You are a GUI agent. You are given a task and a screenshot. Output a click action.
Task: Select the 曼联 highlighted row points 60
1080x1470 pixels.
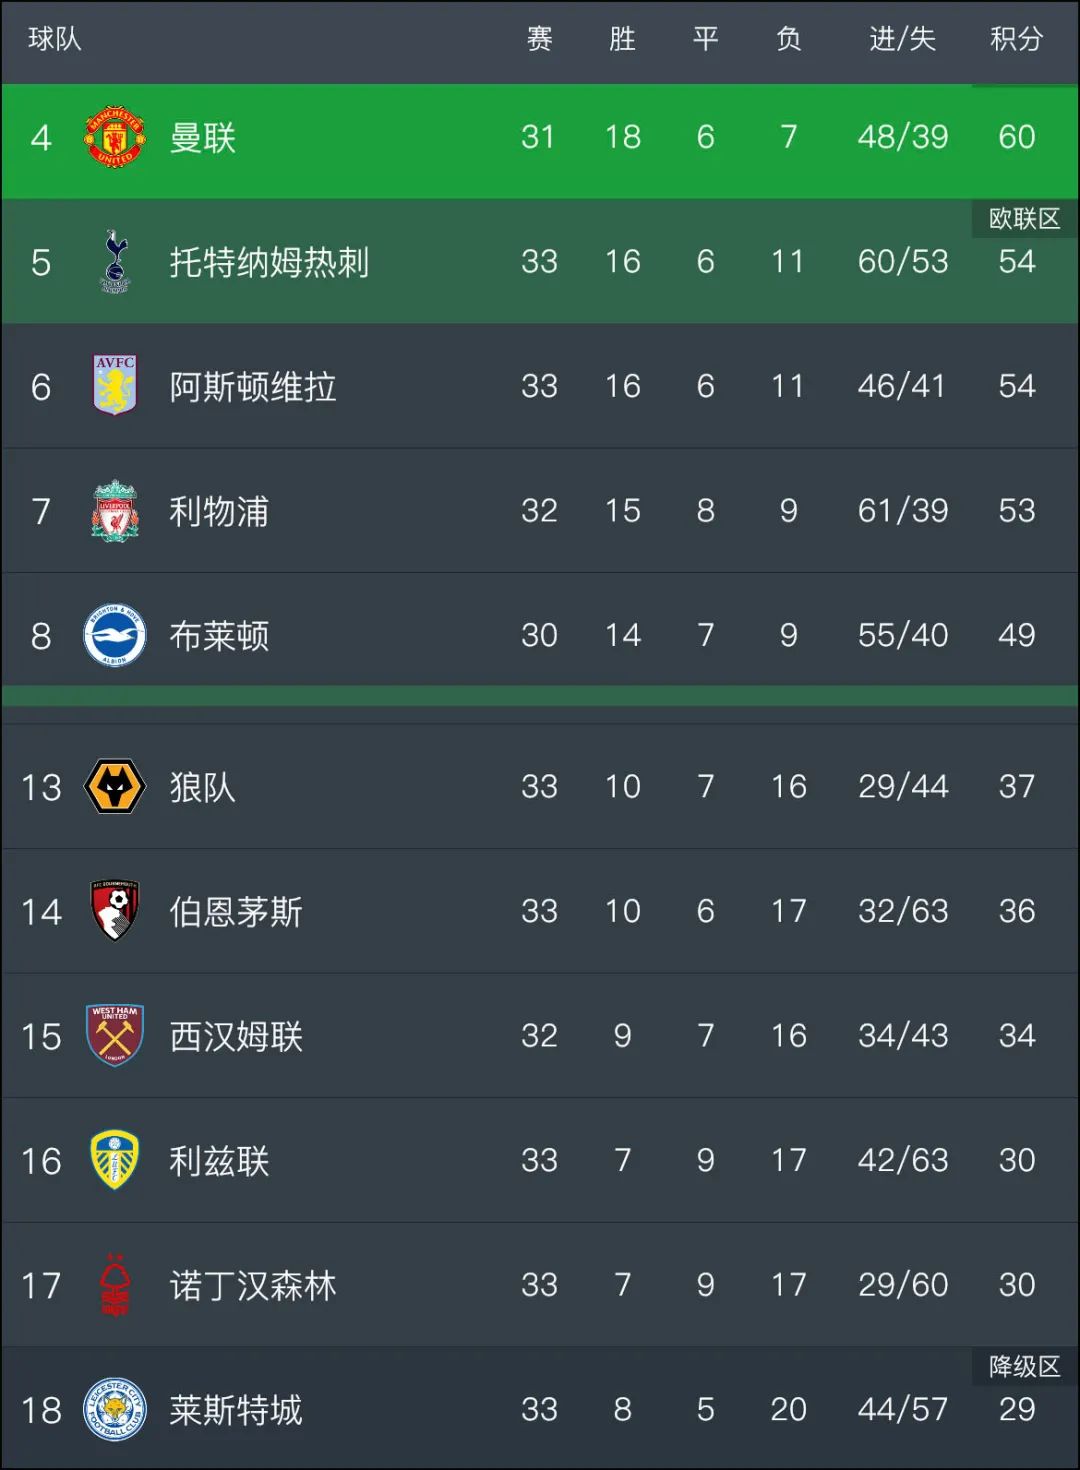tap(1016, 137)
